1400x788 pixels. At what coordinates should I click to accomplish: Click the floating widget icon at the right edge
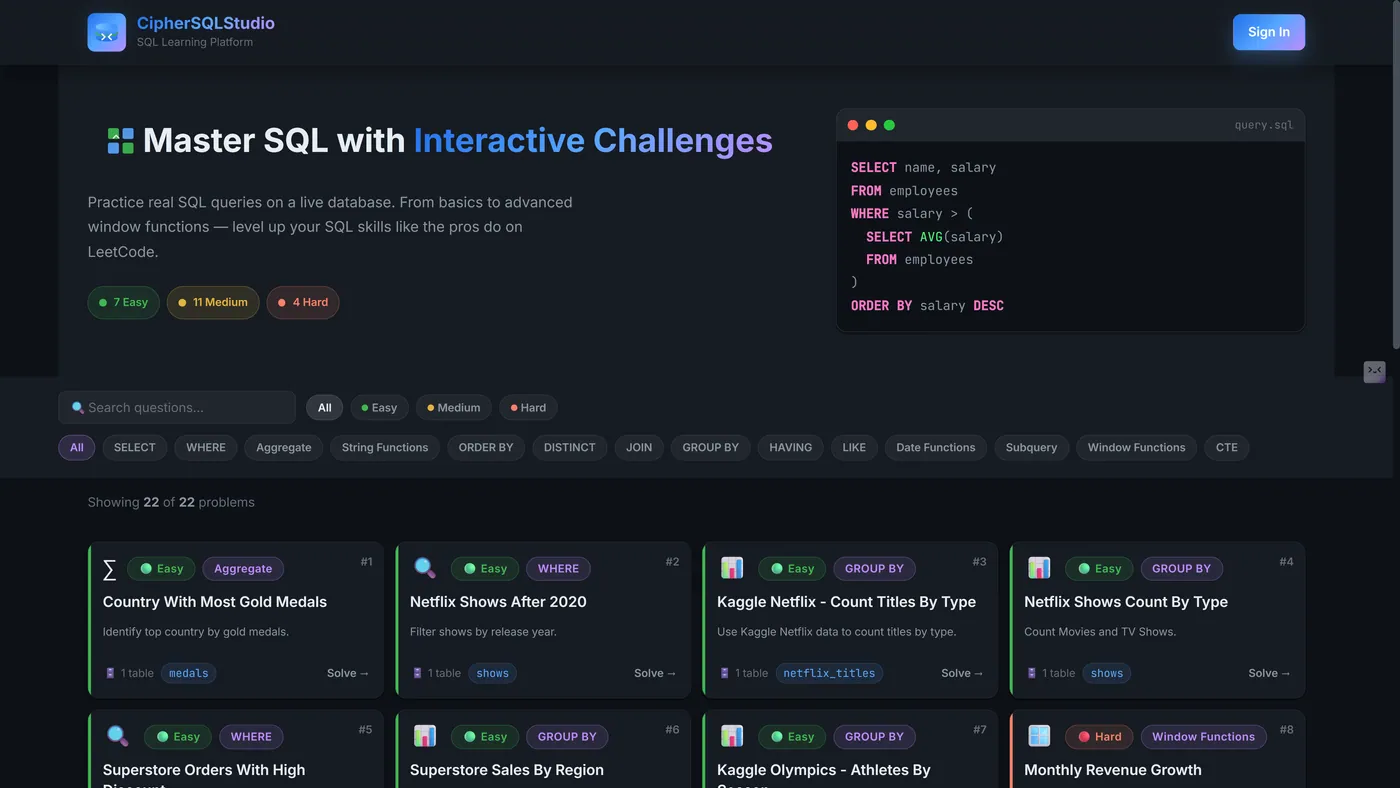(x=1375, y=372)
